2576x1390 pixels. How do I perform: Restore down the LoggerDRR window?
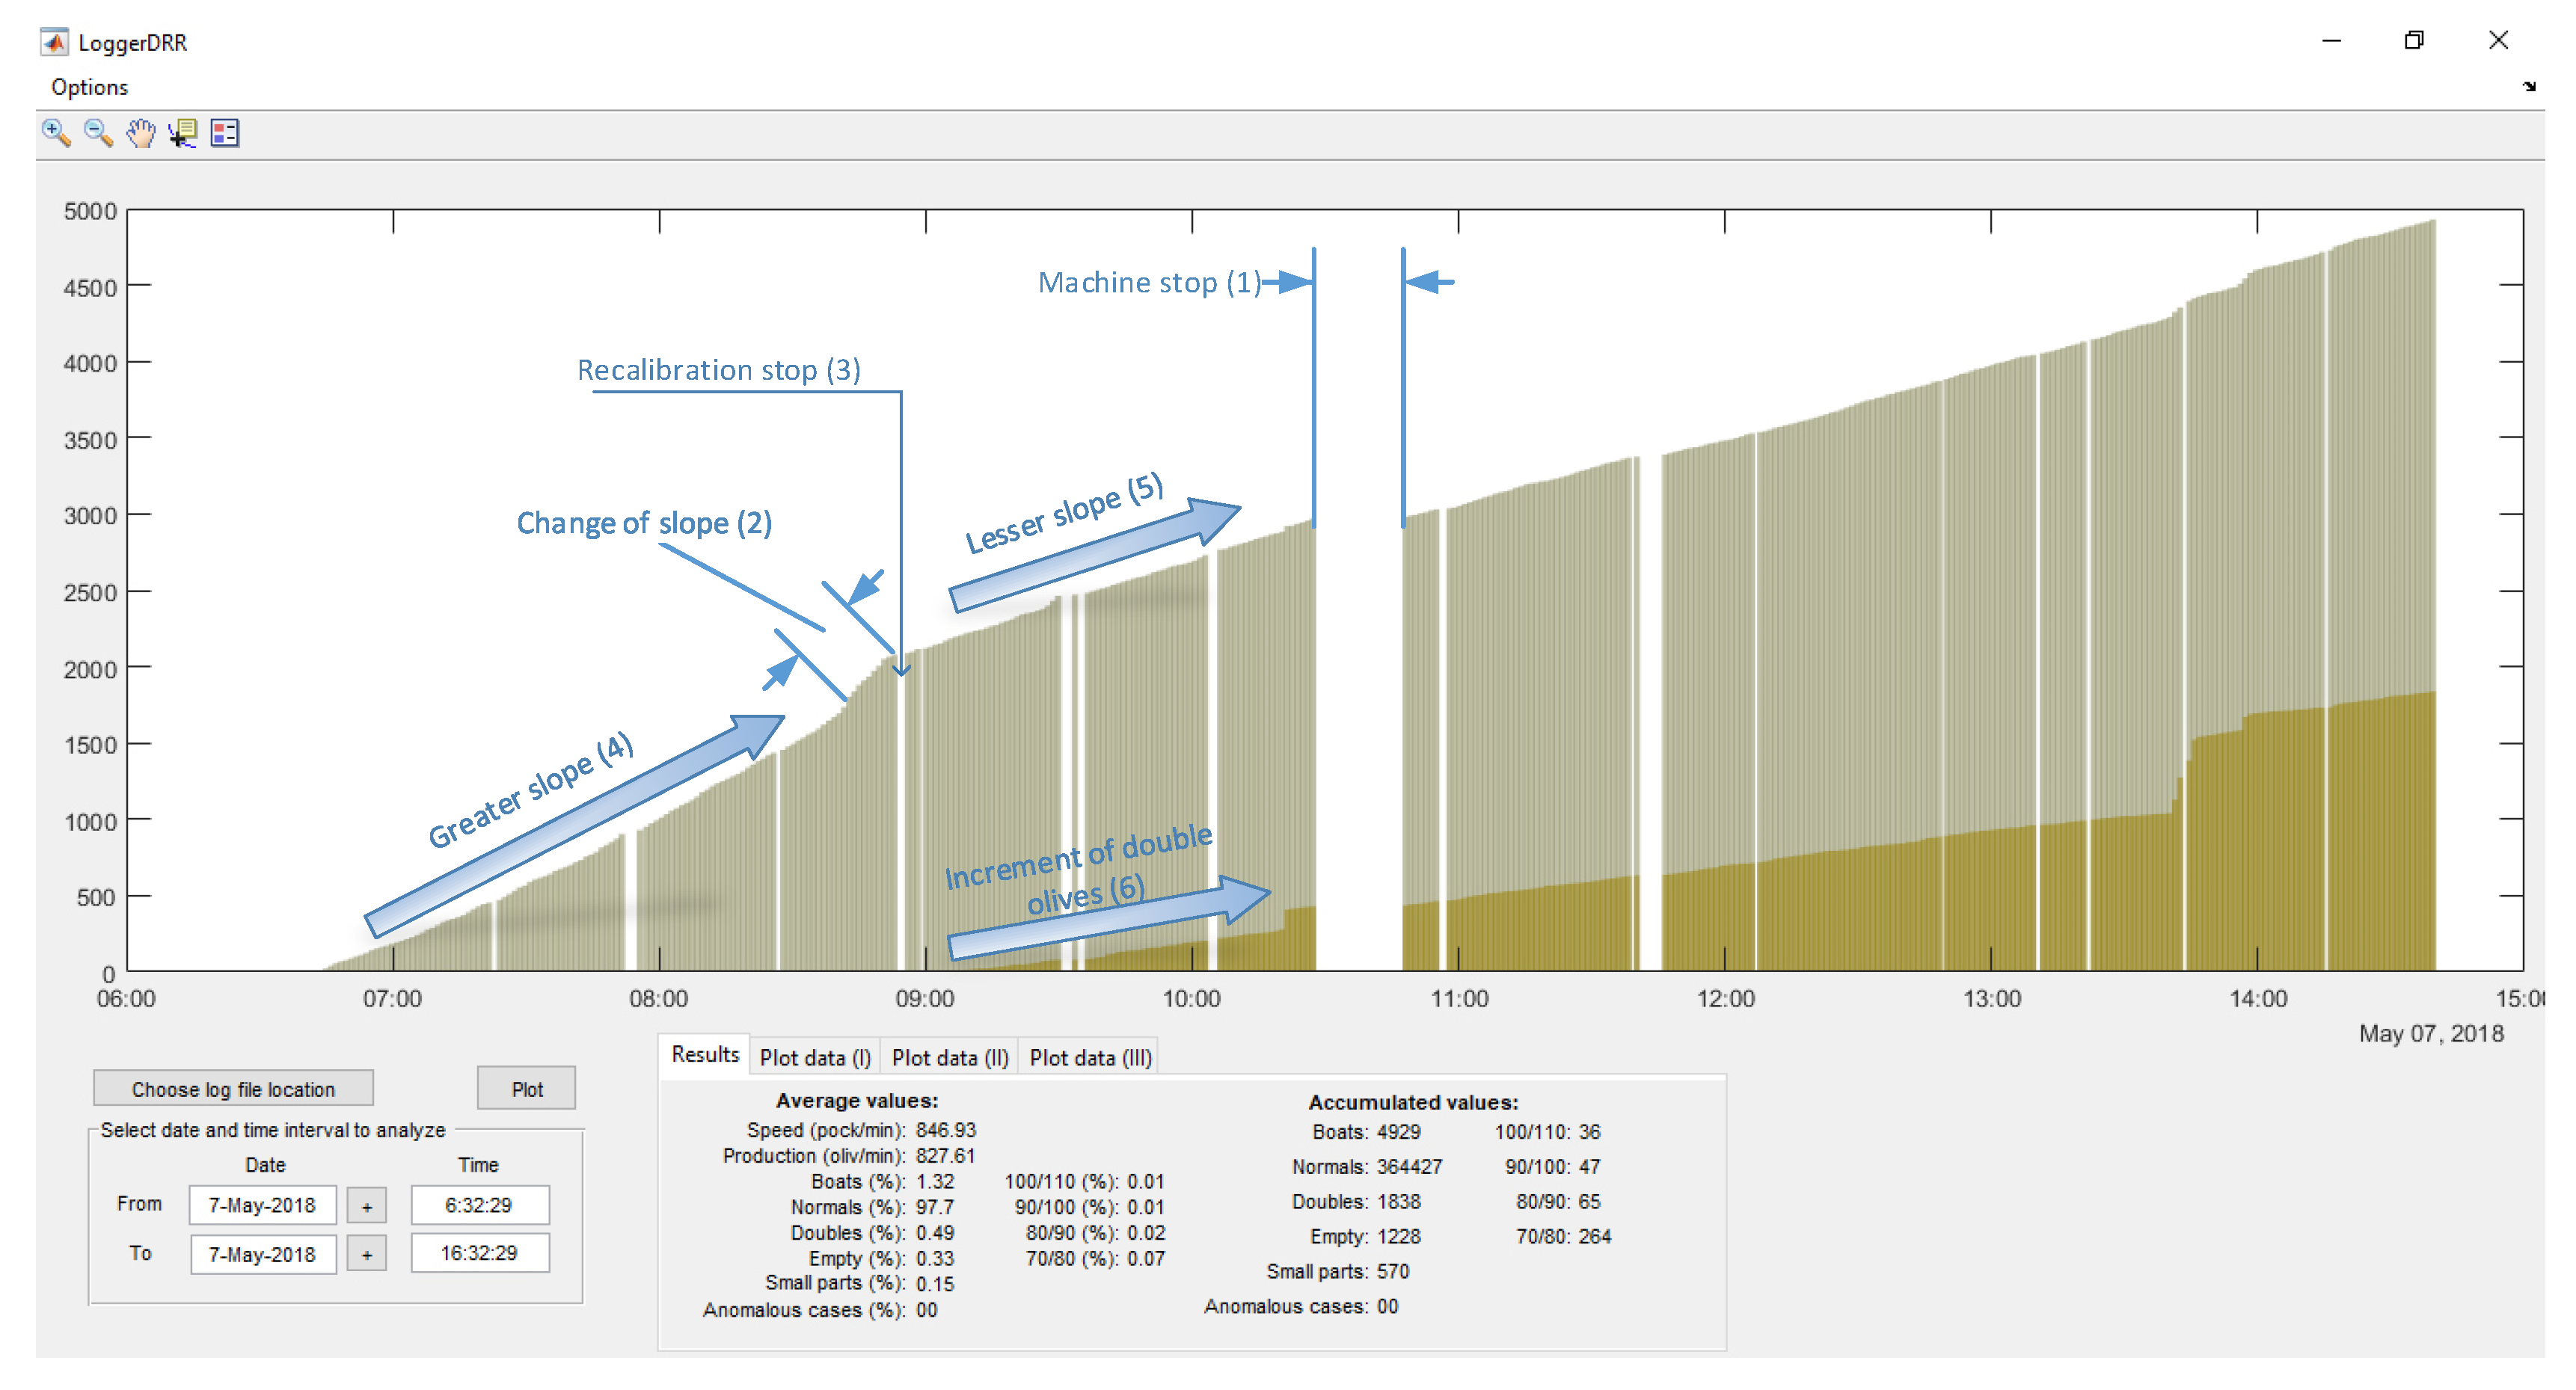[2414, 40]
